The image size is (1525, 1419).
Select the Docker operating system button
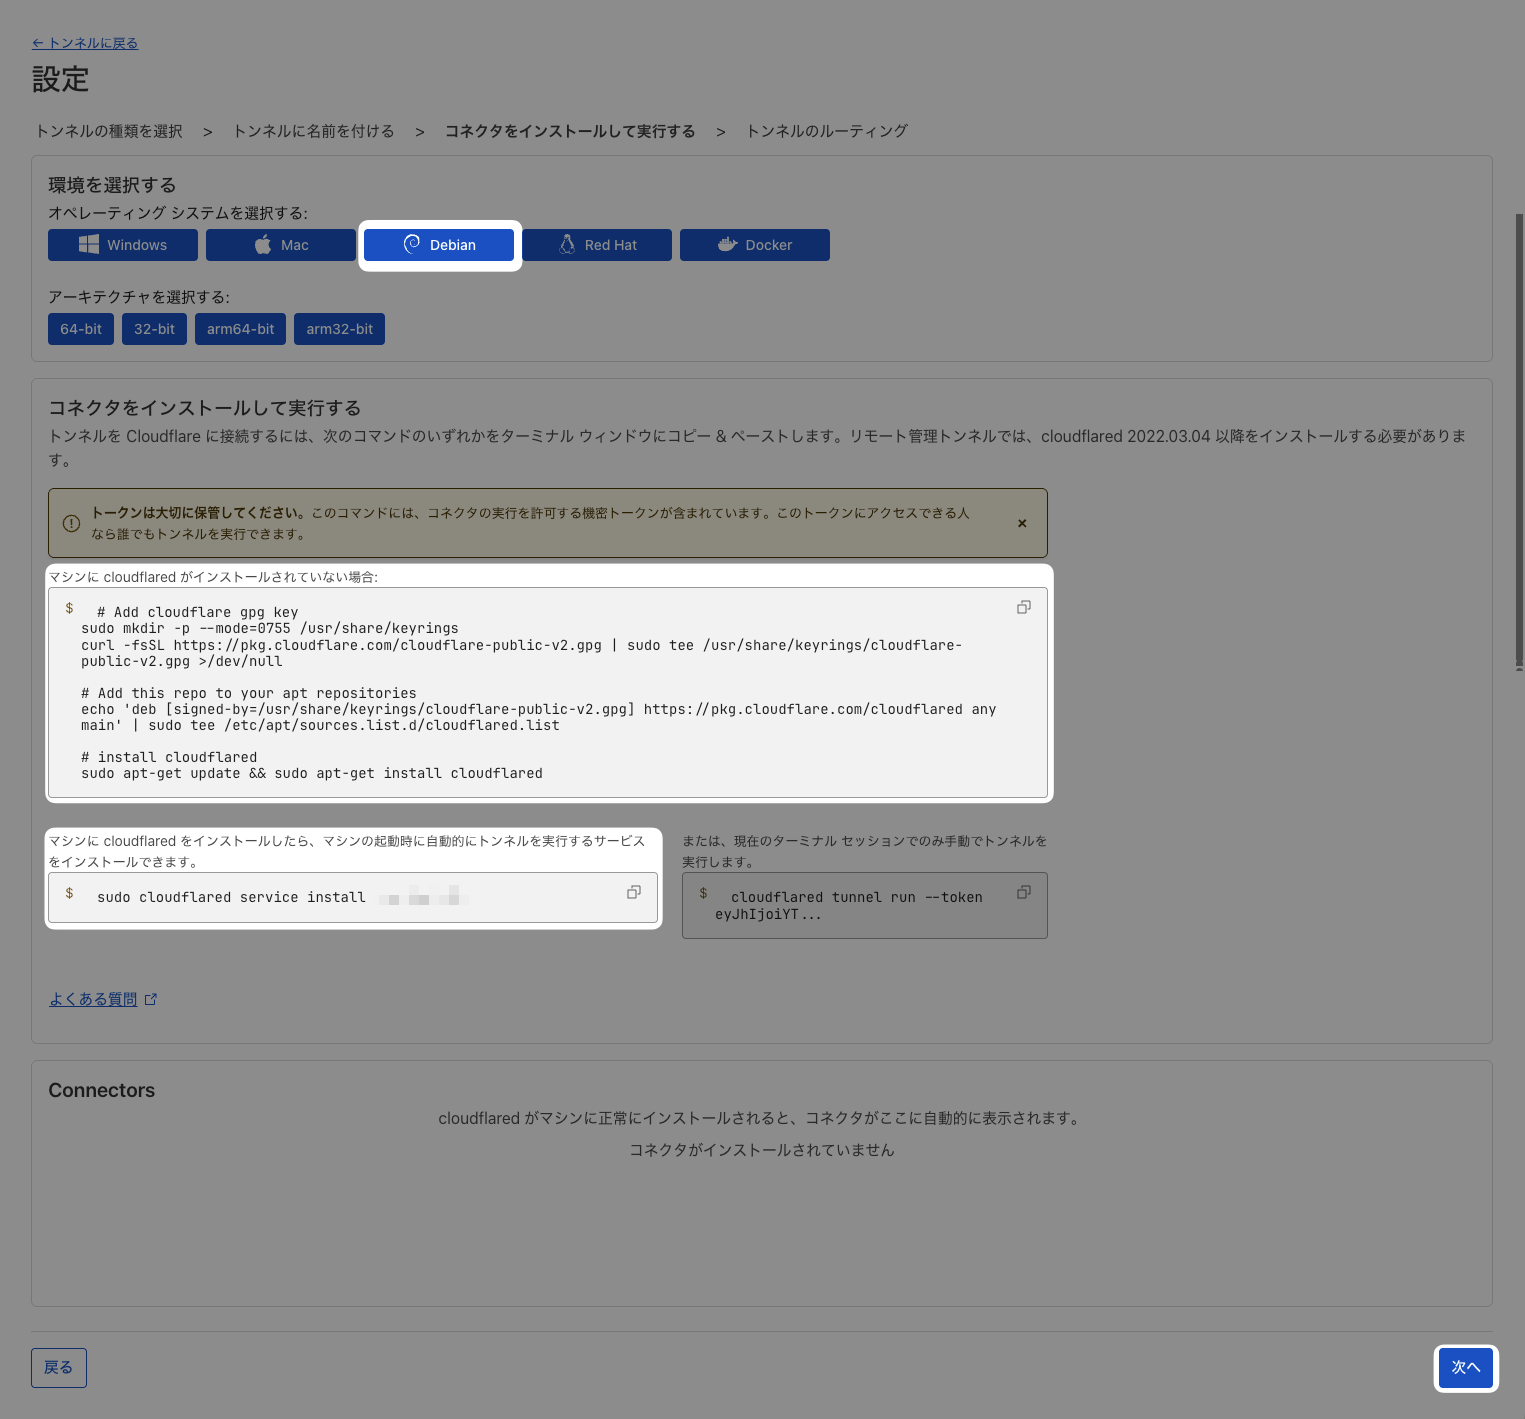point(755,245)
